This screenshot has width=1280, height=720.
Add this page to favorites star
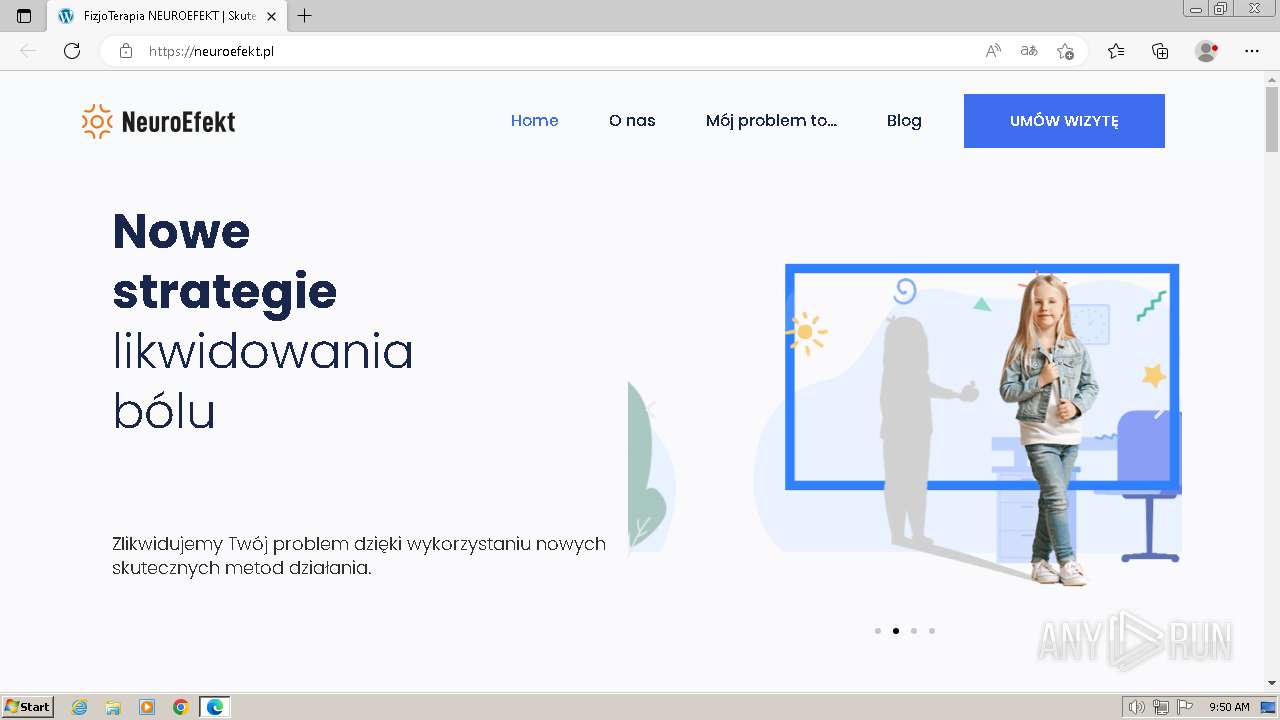[x=1065, y=51]
